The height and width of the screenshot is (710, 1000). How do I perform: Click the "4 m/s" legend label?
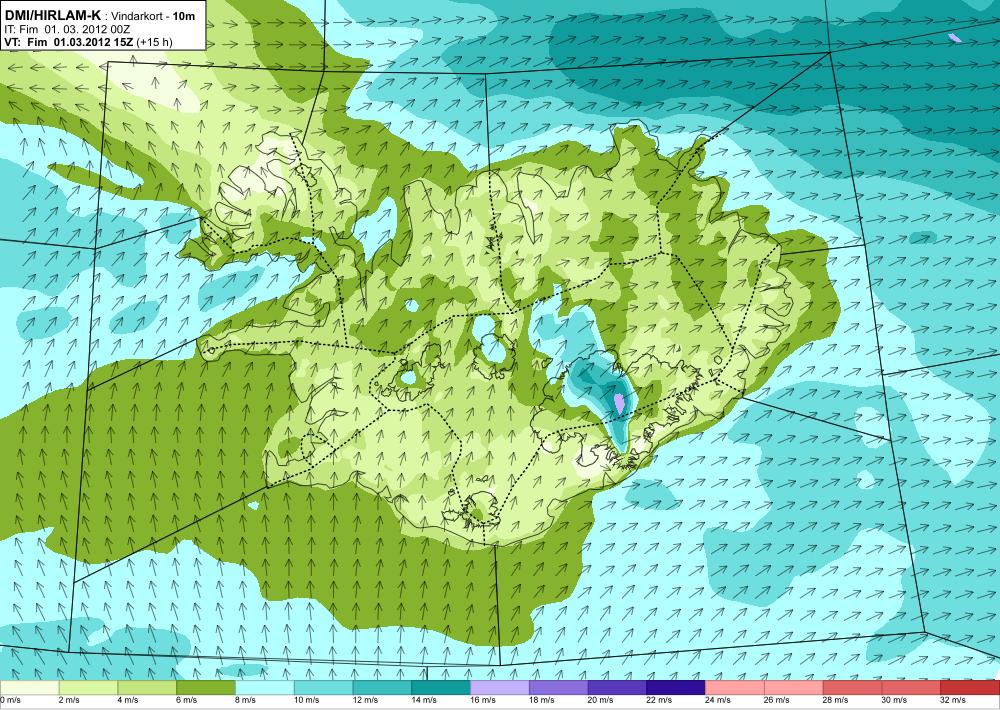(128, 700)
